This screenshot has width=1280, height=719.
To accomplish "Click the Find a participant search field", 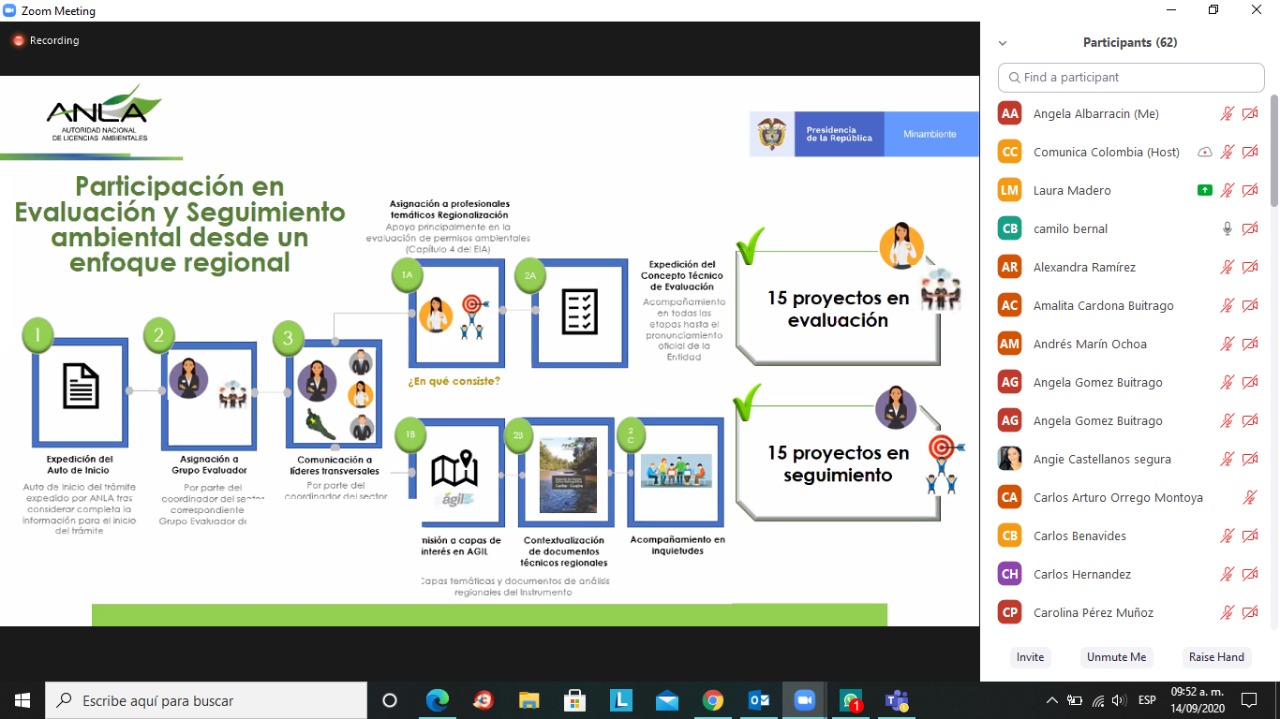I will tap(1131, 77).
